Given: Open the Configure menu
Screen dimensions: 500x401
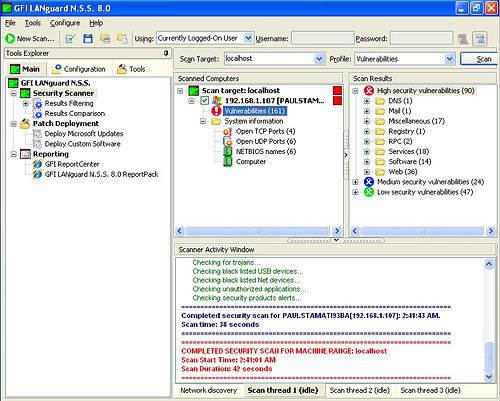Looking at the screenshot, I should (x=65, y=23).
